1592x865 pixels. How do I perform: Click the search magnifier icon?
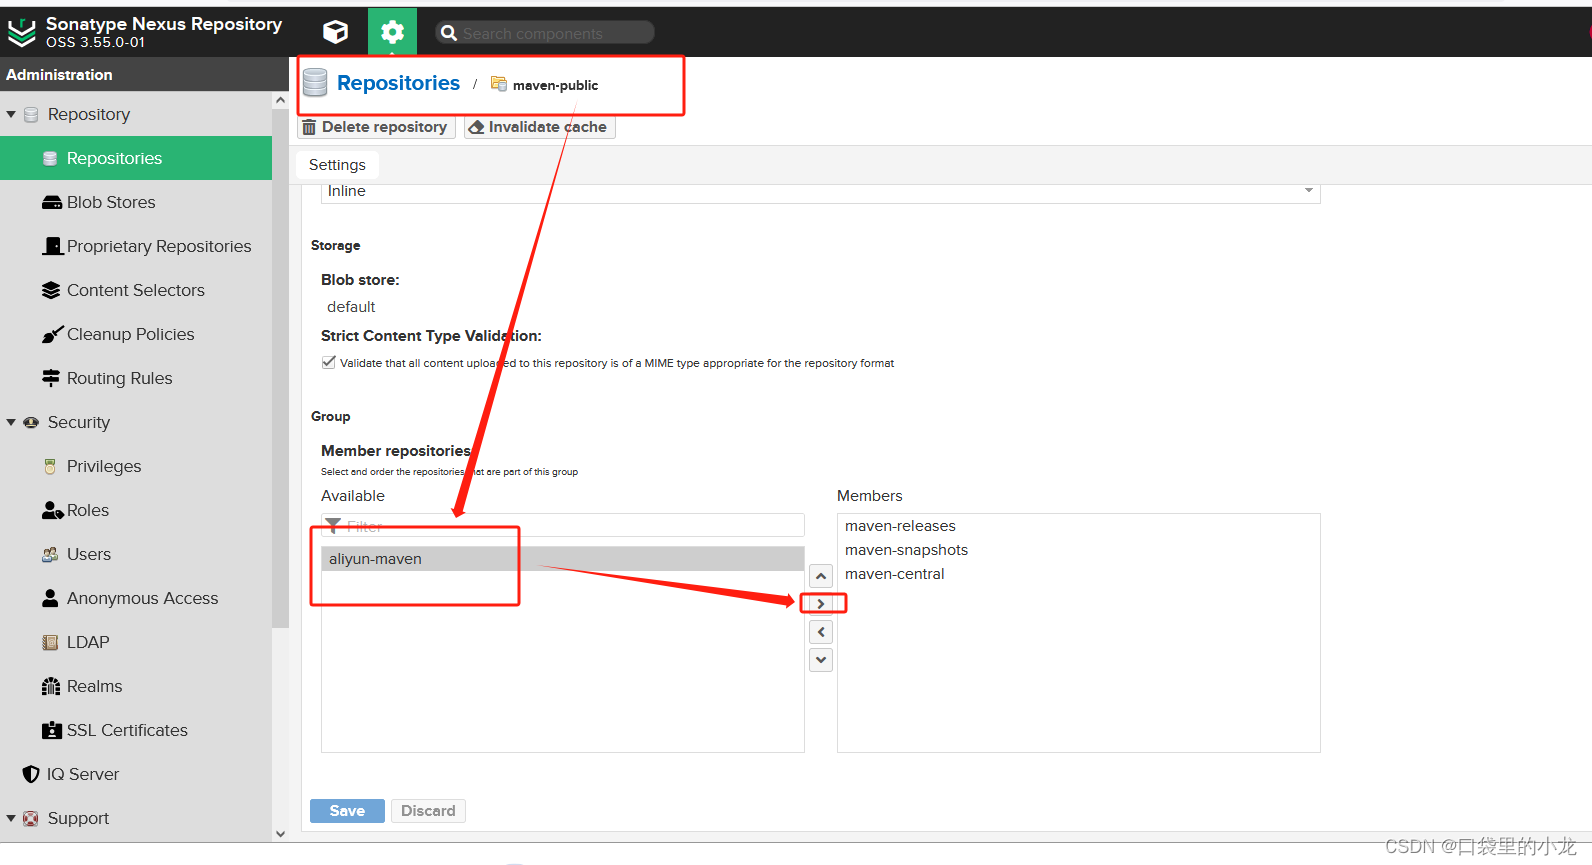point(449,33)
